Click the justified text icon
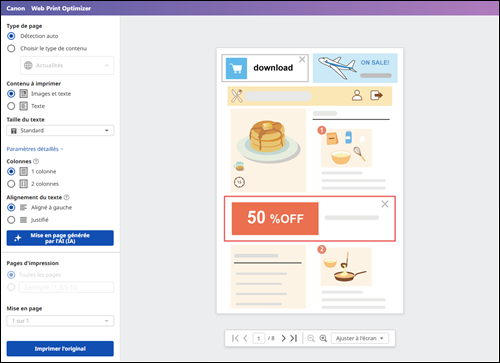The height and width of the screenshot is (363, 500). pyautogui.click(x=23, y=220)
